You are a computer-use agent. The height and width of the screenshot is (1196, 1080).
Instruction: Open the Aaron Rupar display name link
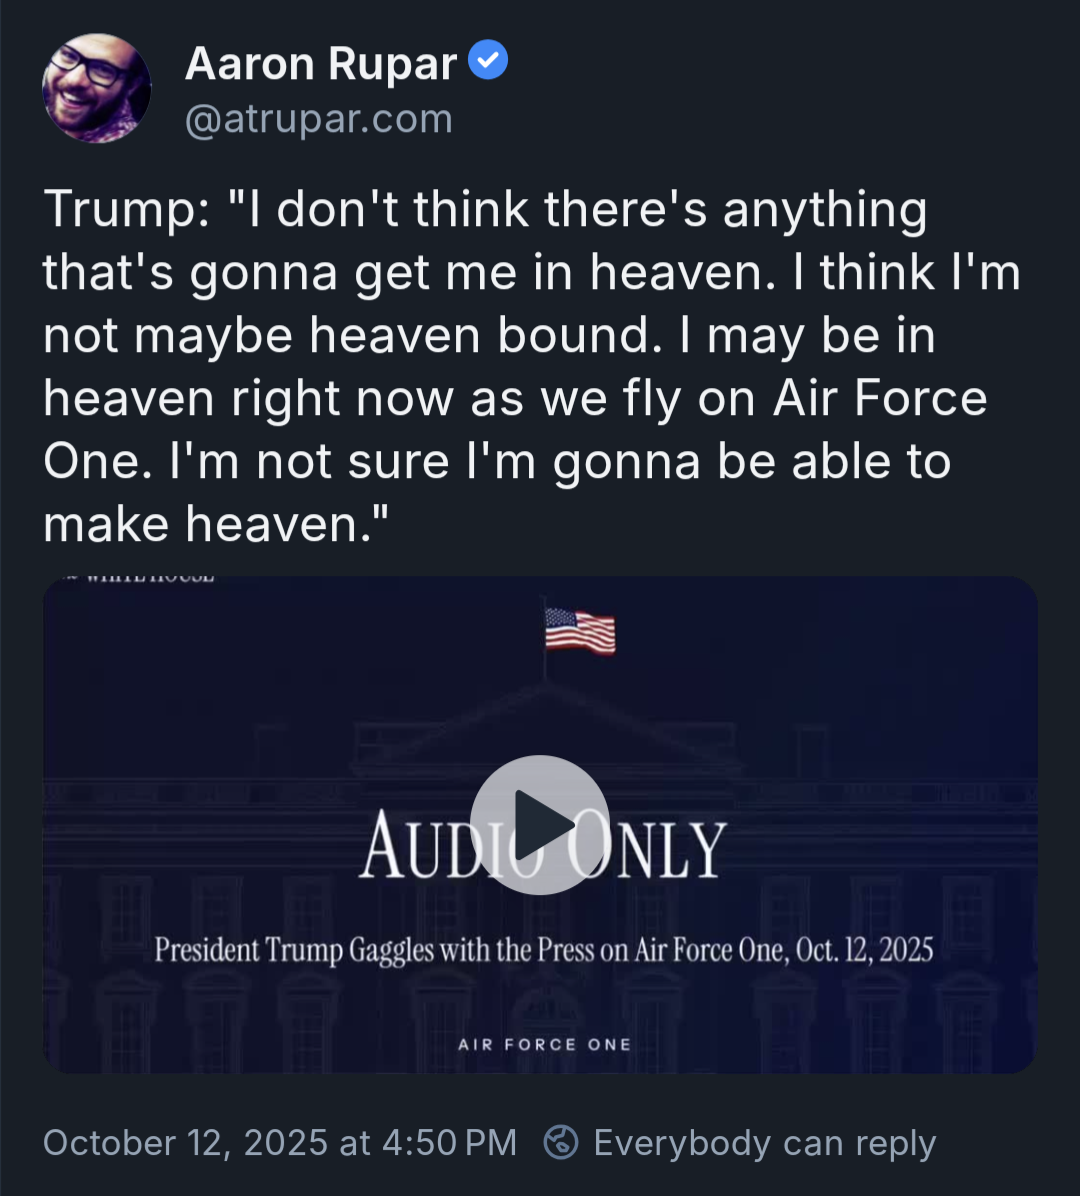coord(321,64)
